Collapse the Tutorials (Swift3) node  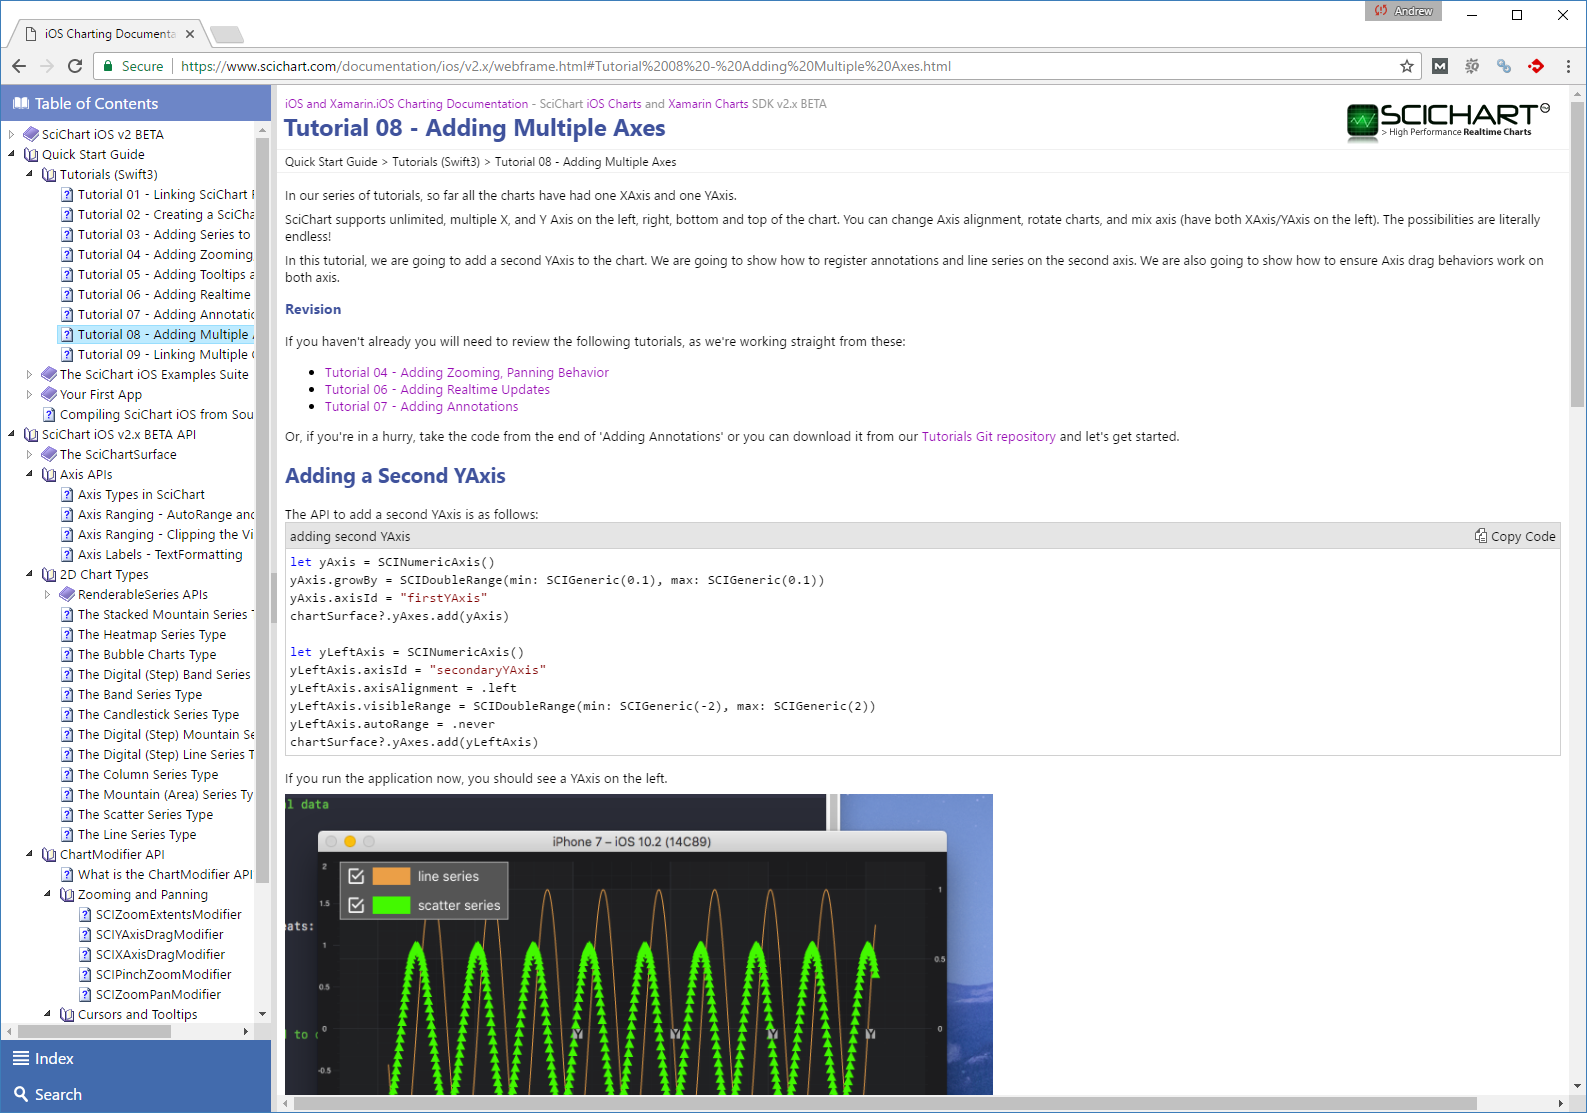(x=29, y=174)
